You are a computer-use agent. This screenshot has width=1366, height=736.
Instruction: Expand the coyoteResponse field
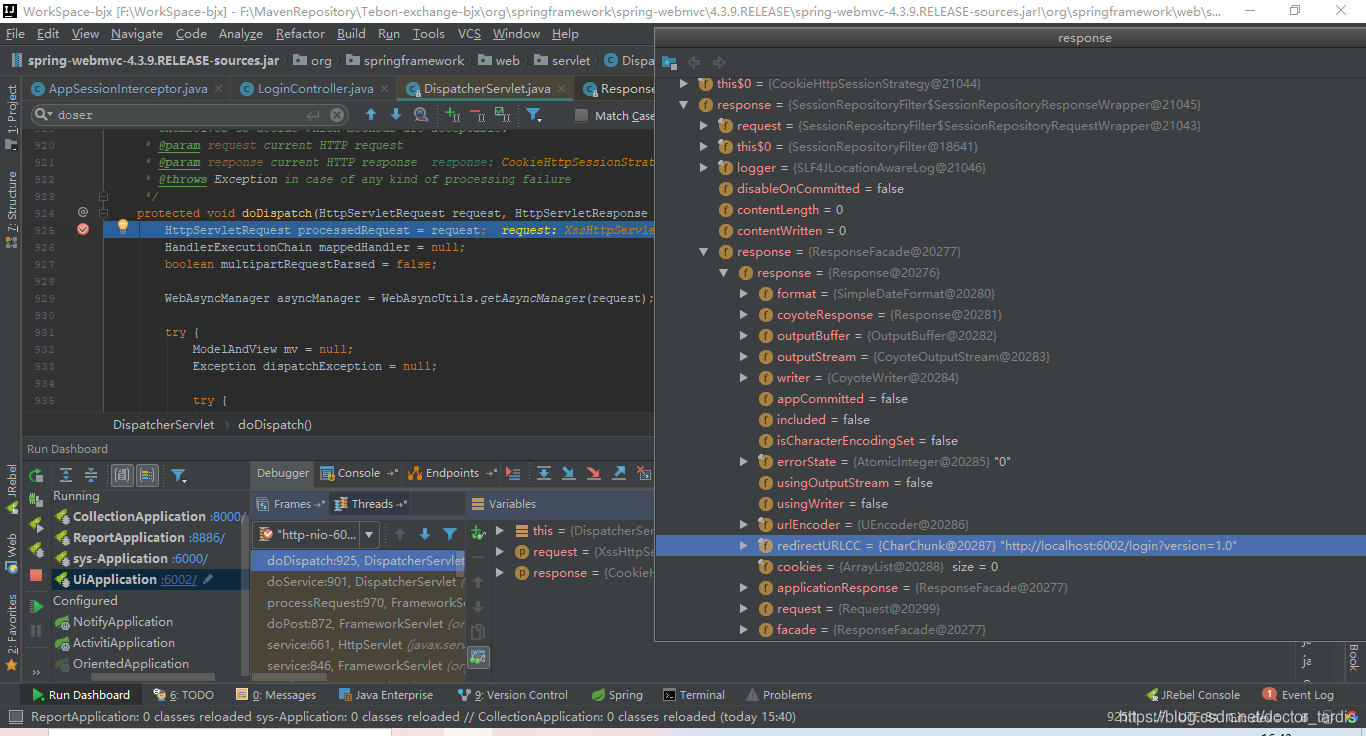click(743, 315)
